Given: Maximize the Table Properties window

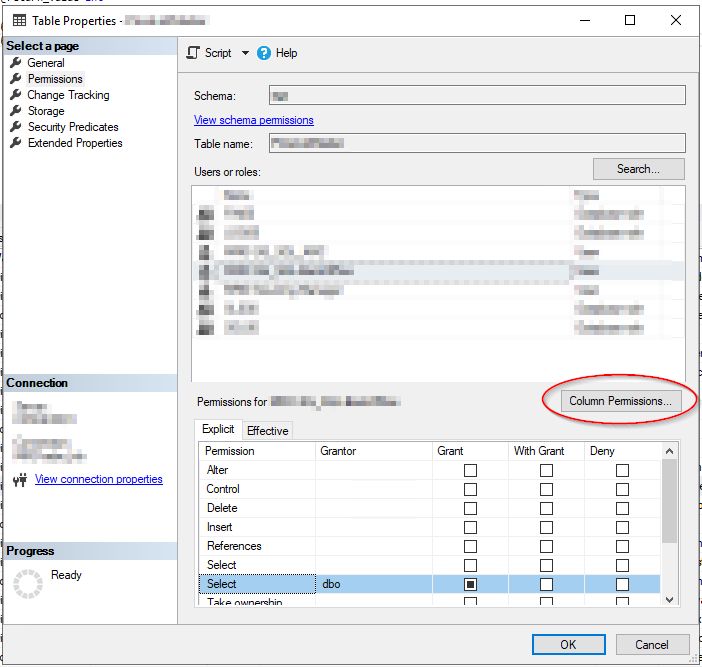Looking at the screenshot, I should pos(630,20).
